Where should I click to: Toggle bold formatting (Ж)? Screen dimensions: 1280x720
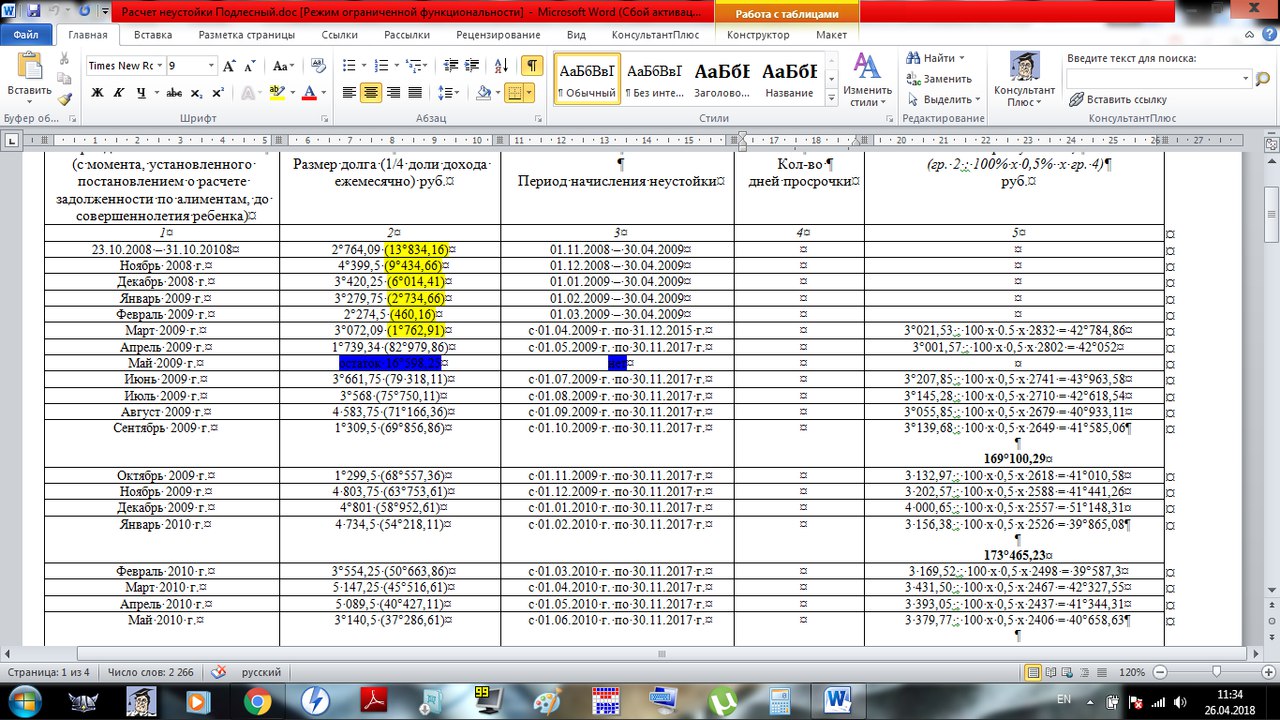pos(98,93)
